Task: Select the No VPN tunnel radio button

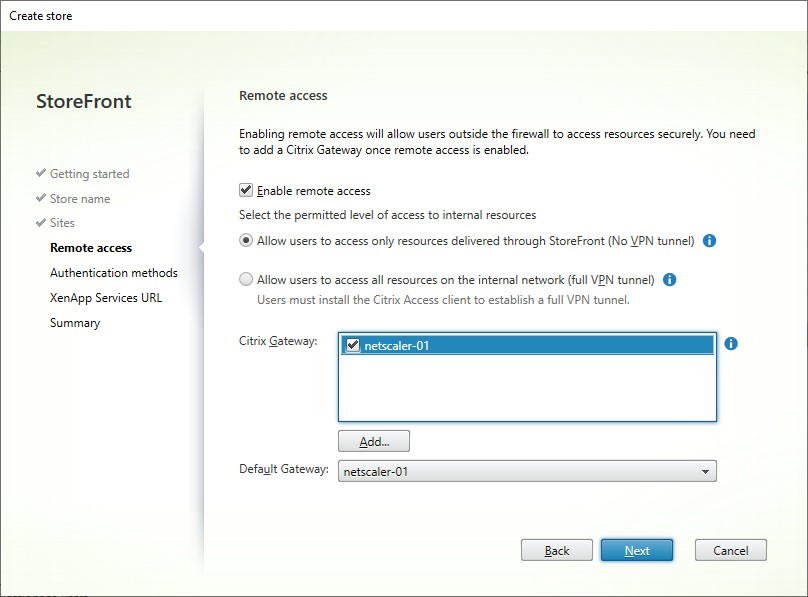Action: pyautogui.click(x=244, y=240)
